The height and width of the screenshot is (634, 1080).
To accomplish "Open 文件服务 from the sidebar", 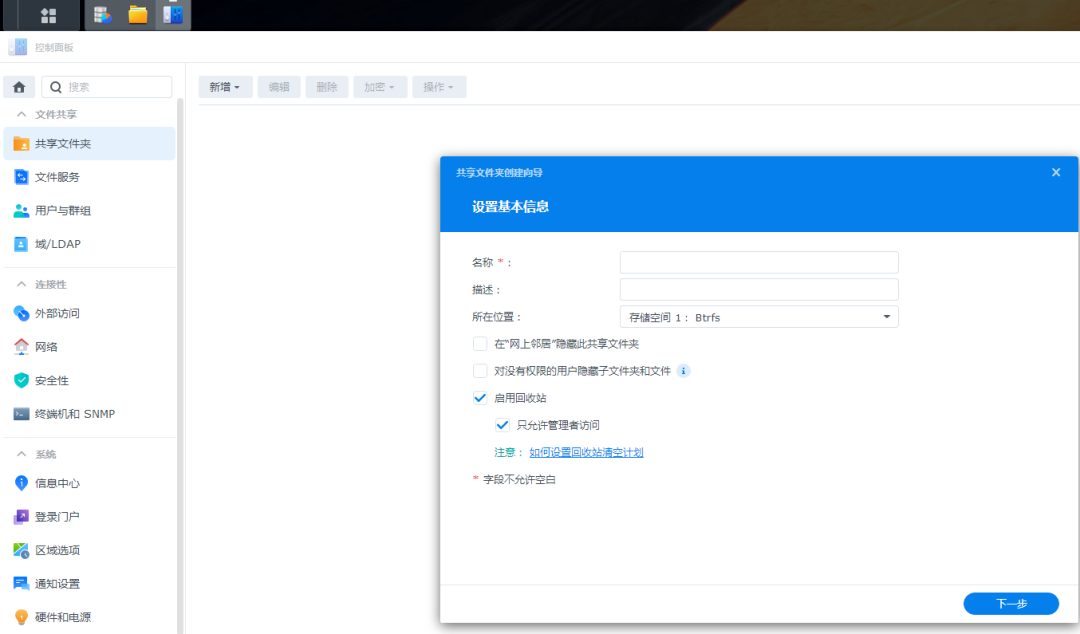I will [x=57, y=177].
